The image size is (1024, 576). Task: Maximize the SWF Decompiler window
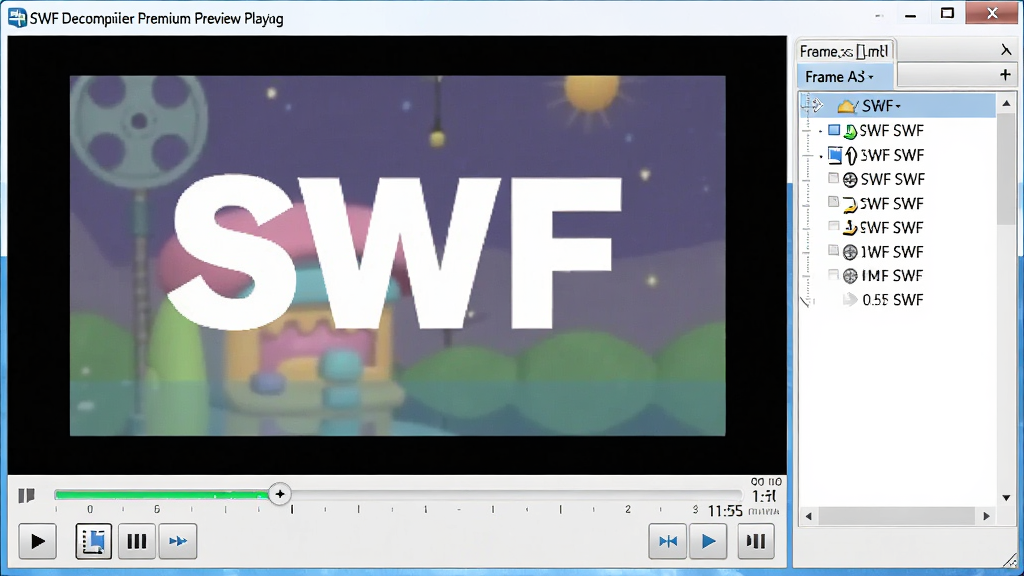tap(947, 13)
